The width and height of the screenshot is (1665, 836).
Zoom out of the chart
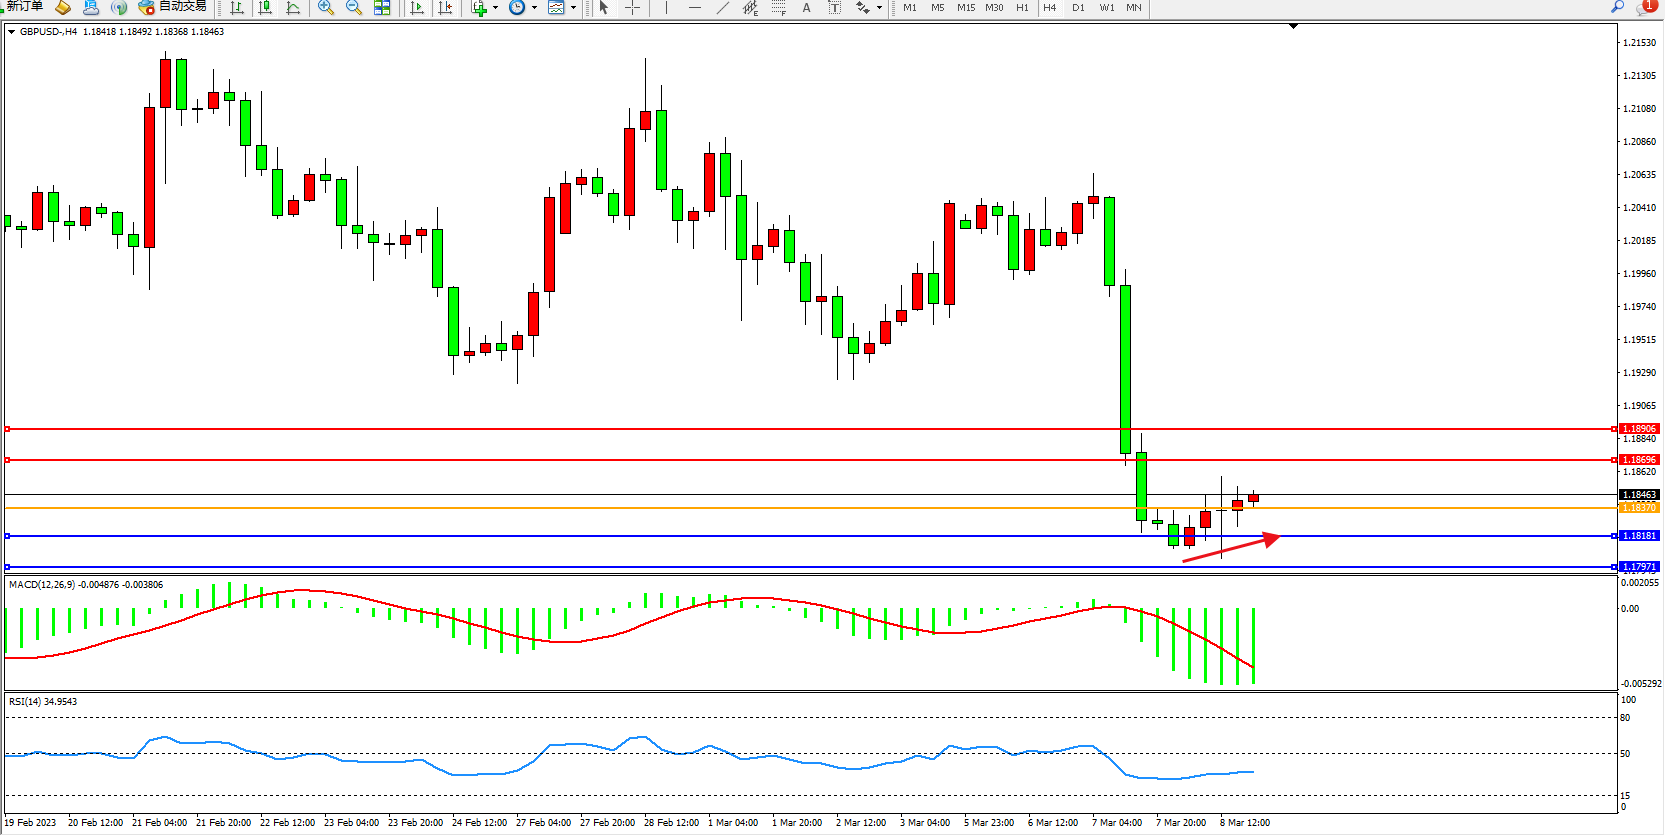click(354, 8)
